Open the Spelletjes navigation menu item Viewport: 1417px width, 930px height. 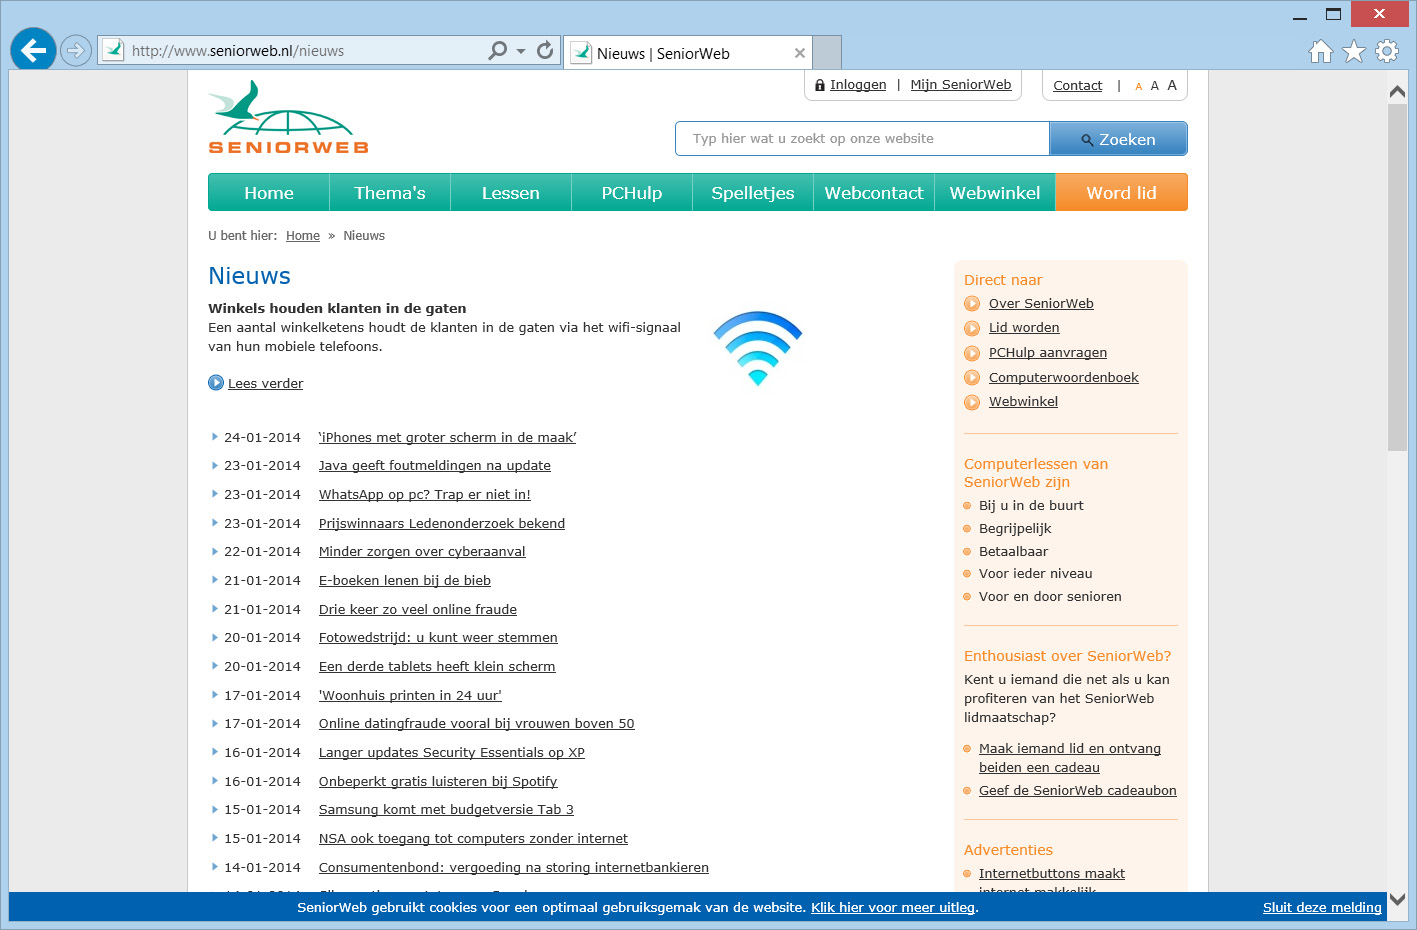(x=753, y=192)
